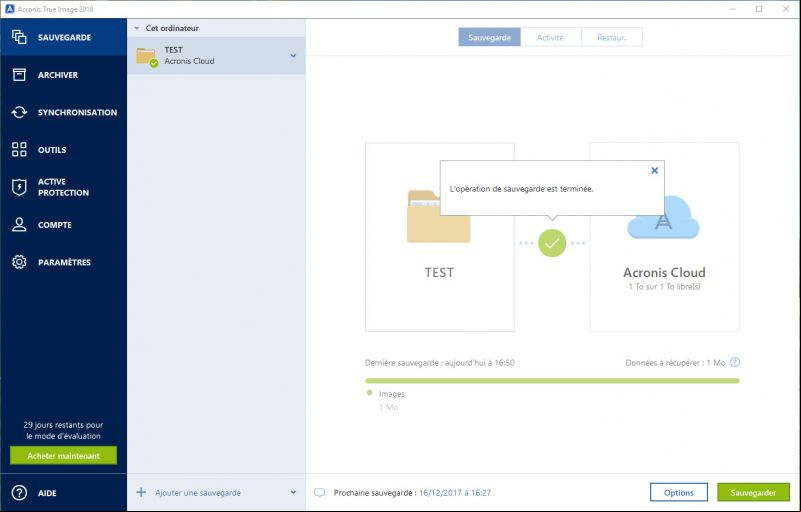Expand the TEST backup entry chevron
Image resolution: width=801 pixels, height=512 pixels.
[293, 55]
